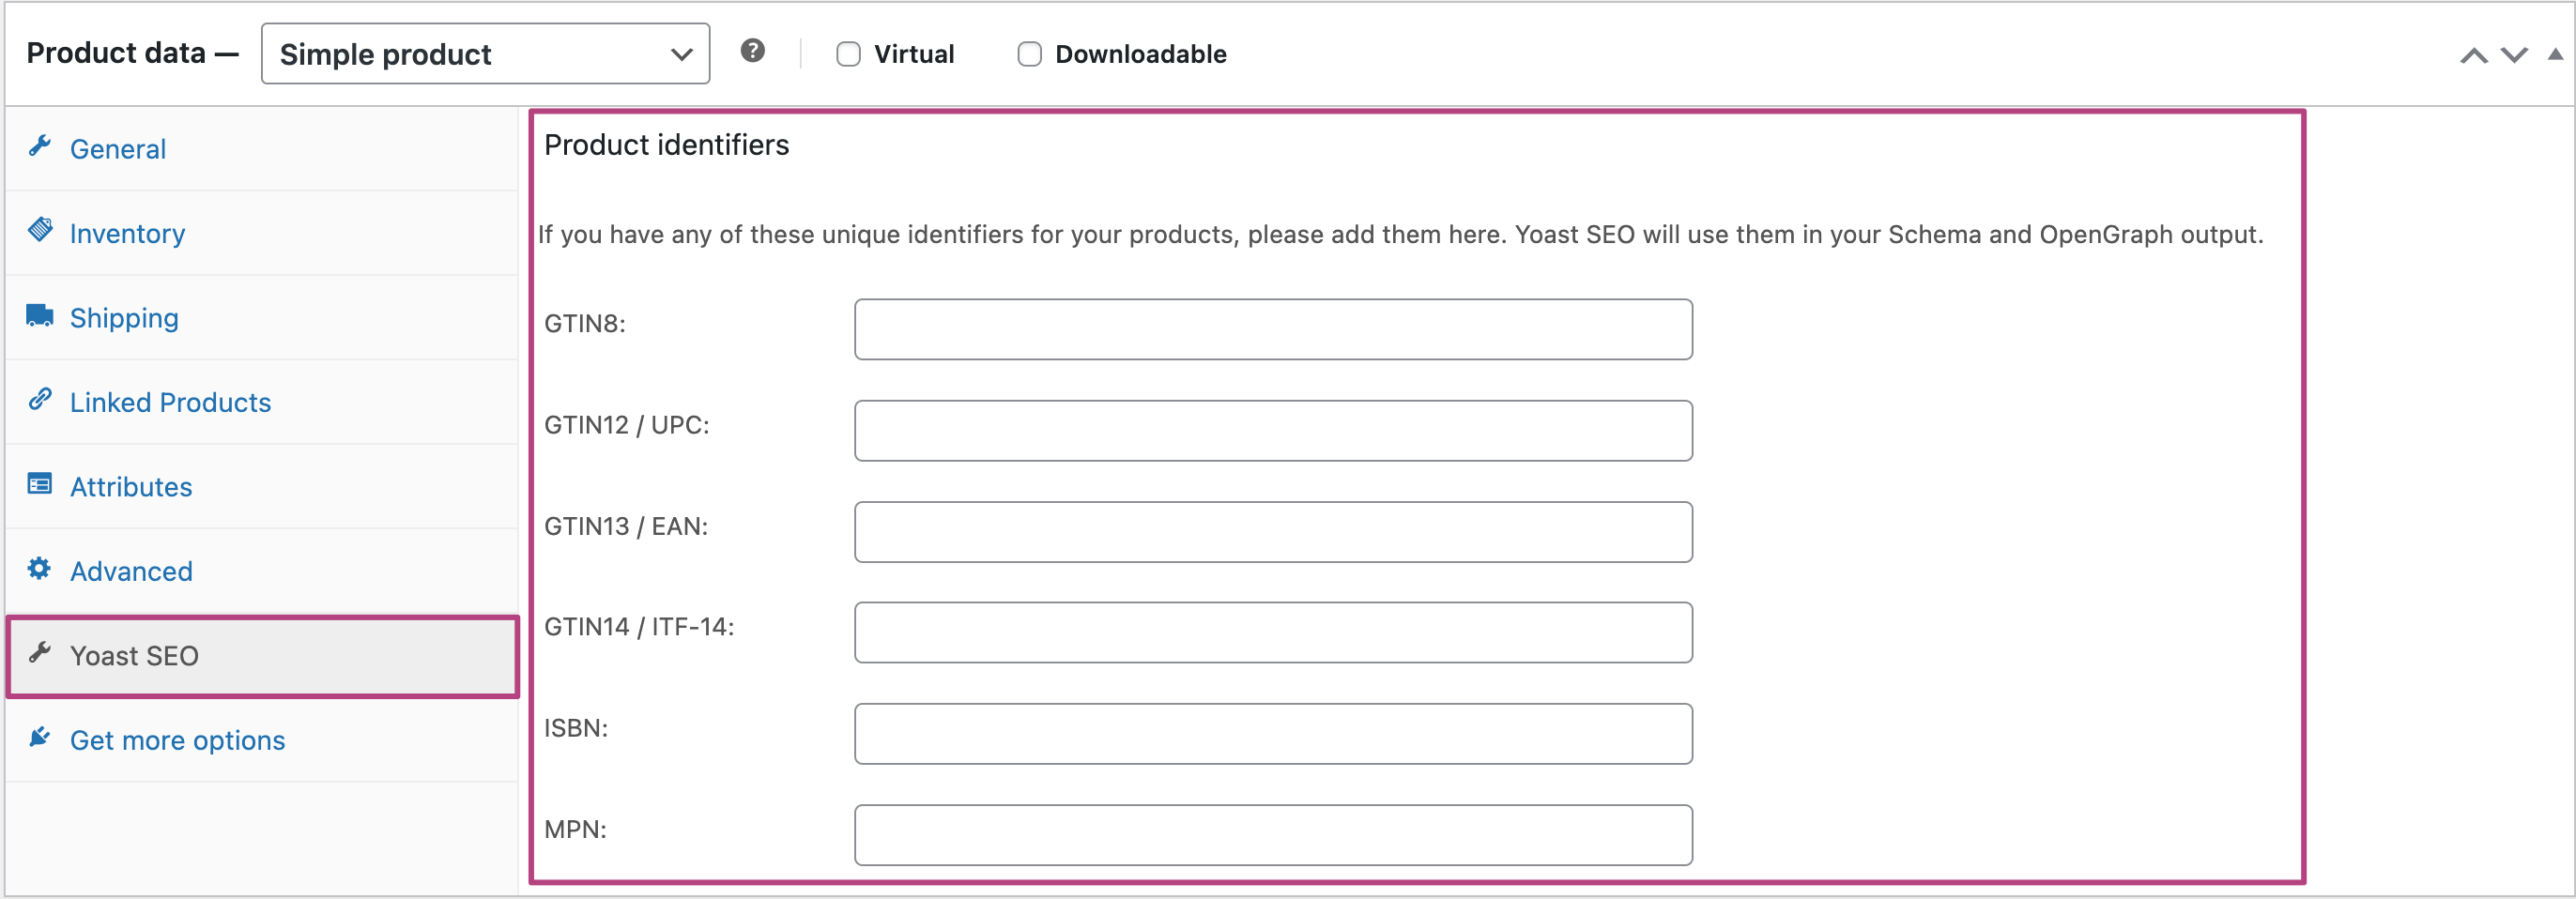Switch to the Yoast SEO tab
This screenshot has height=899, width=2576.
tap(134, 656)
